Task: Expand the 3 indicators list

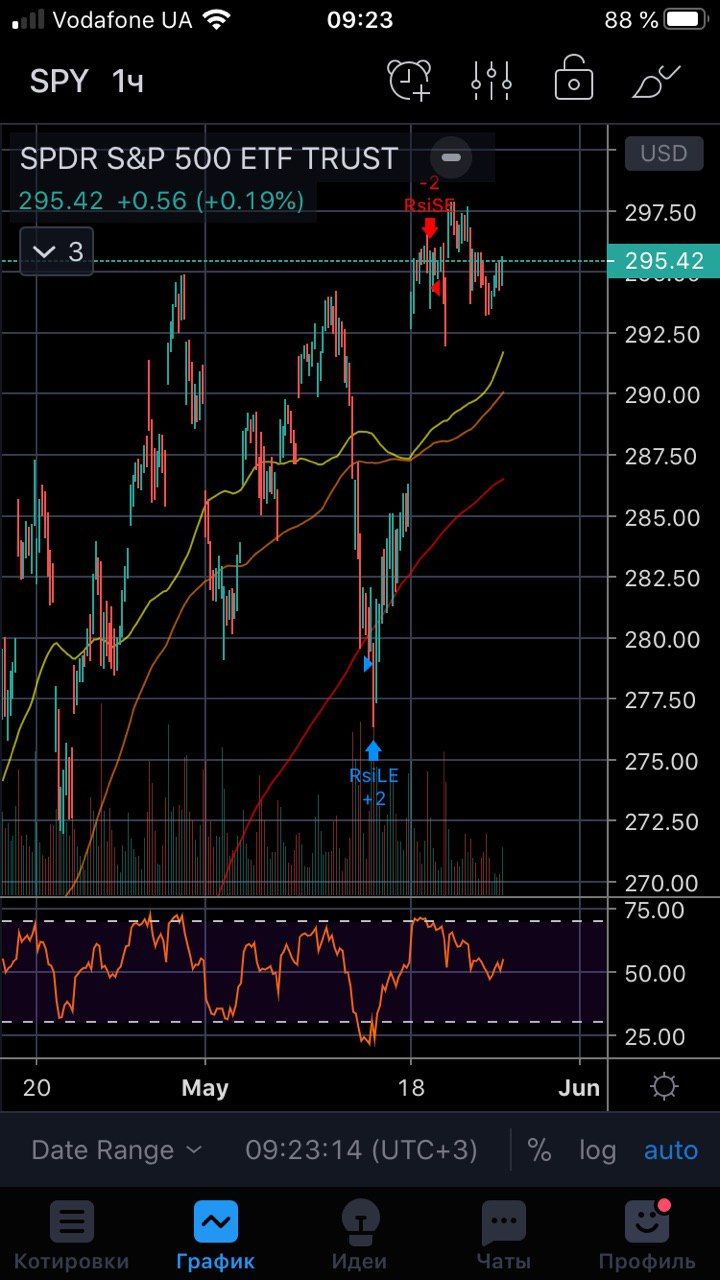Action: coord(56,251)
